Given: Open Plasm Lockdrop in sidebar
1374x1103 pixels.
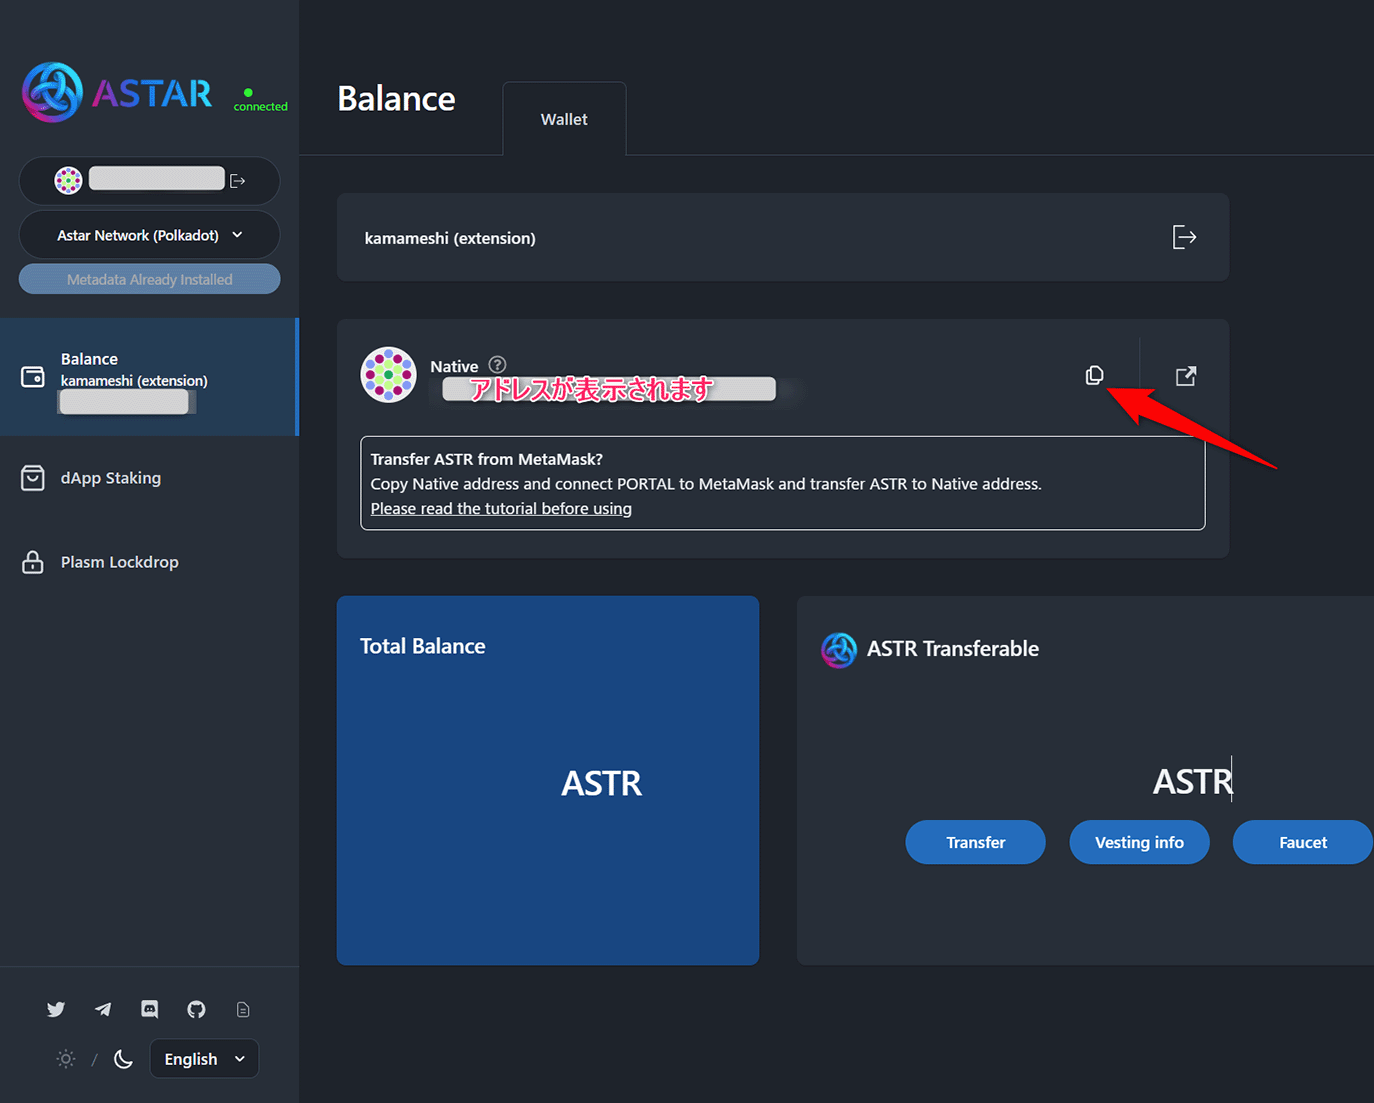Looking at the screenshot, I should 119,562.
